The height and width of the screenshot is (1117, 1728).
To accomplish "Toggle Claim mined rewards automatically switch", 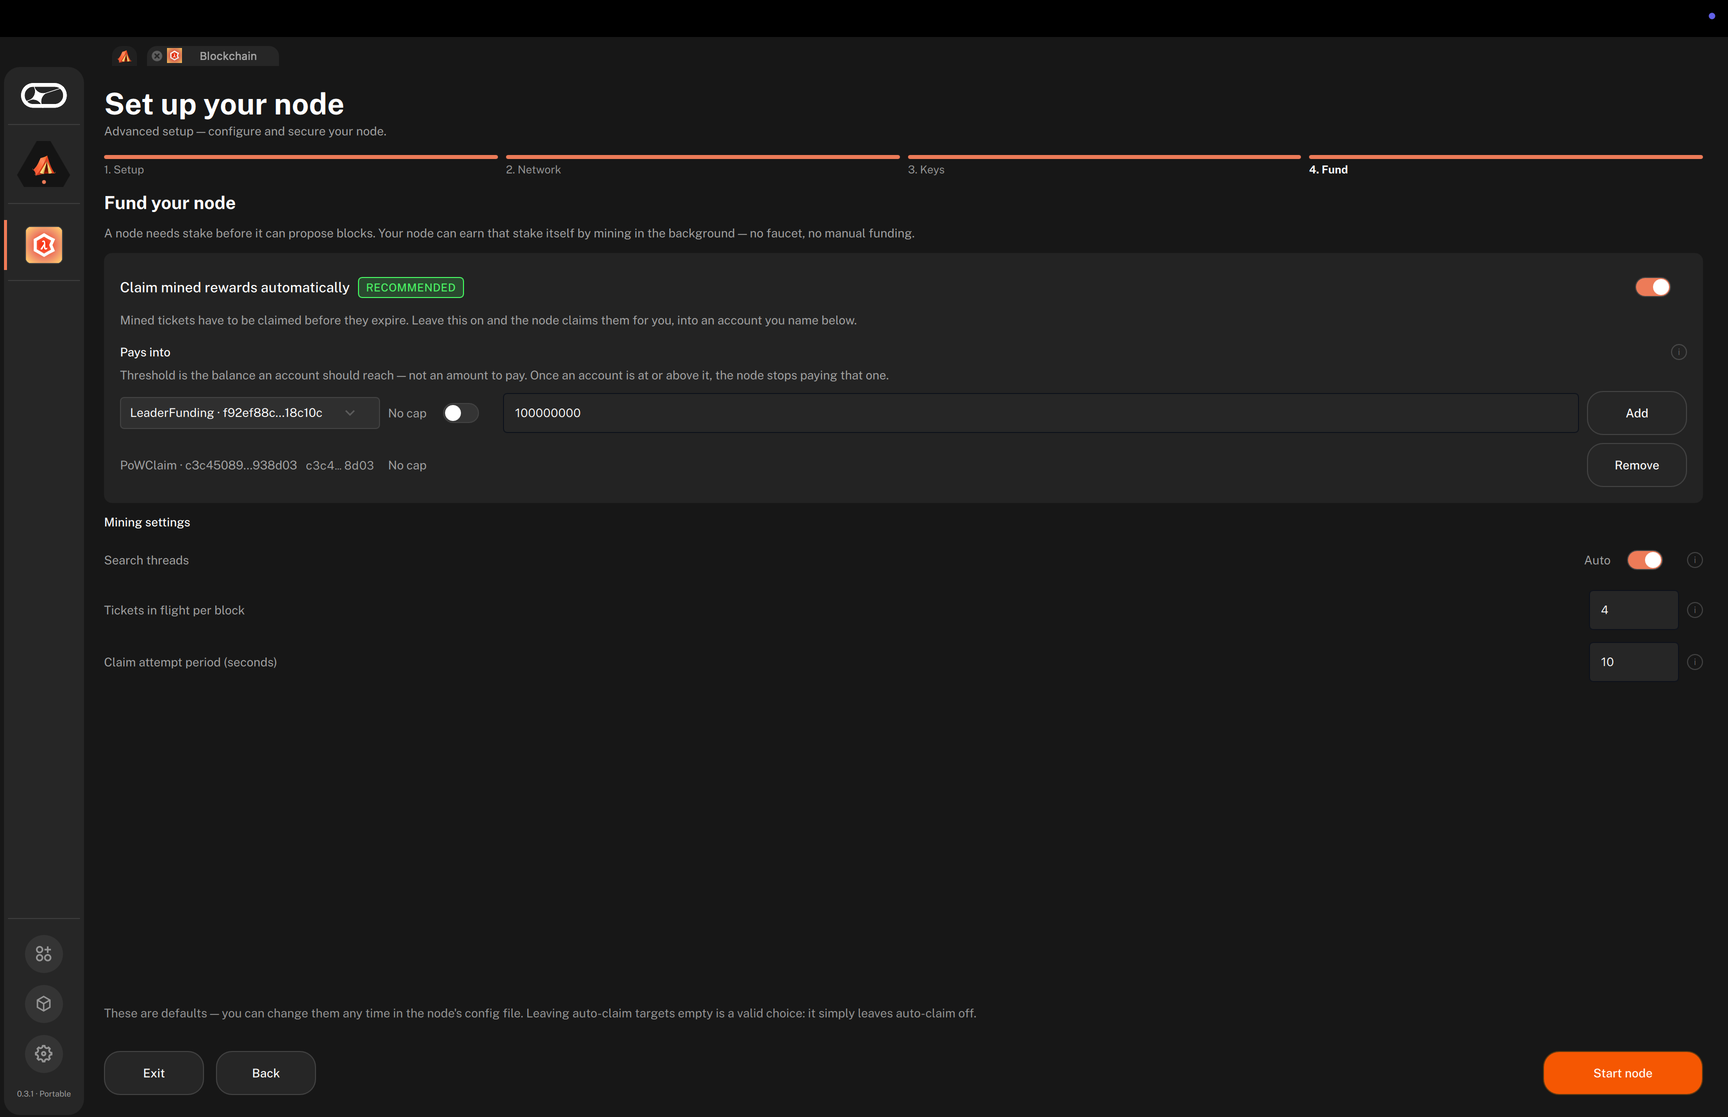I will click(x=1653, y=287).
